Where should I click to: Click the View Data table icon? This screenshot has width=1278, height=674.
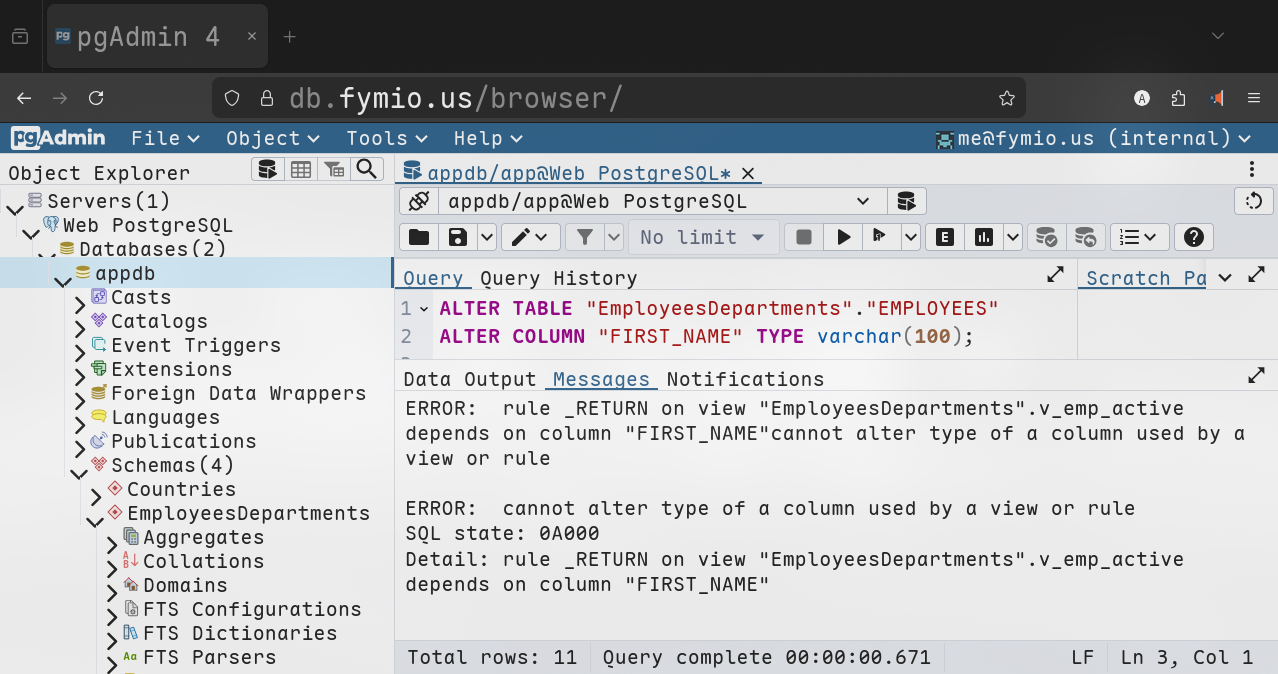301,169
